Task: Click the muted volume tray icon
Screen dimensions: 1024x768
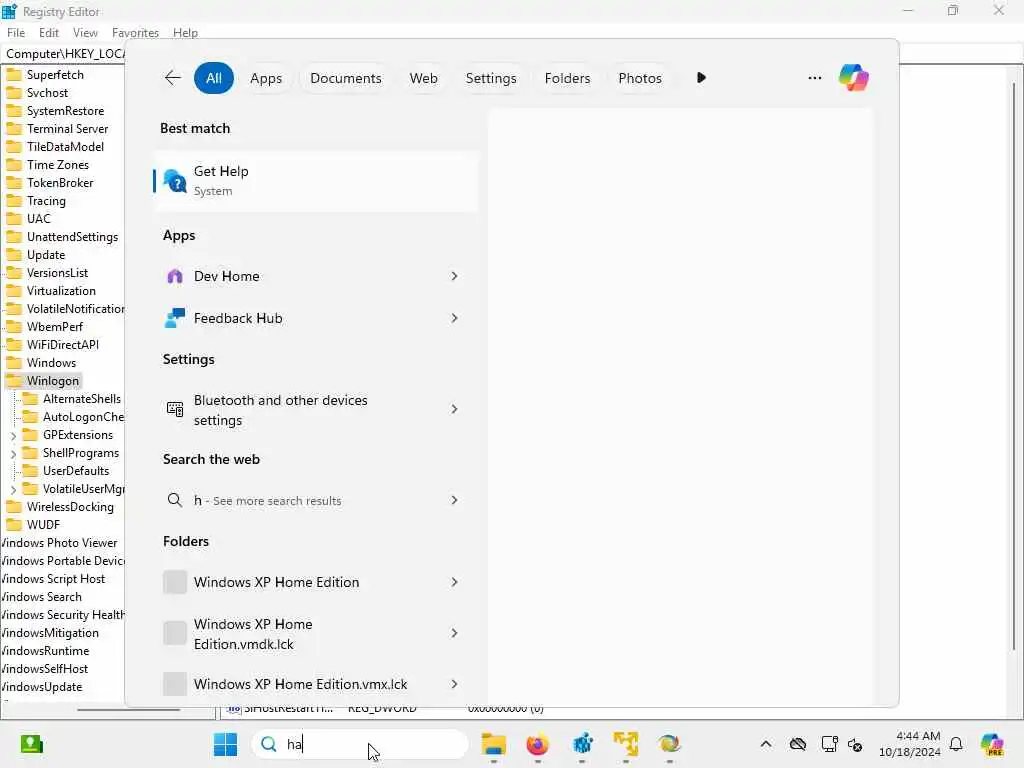Action: coord(855,744)
